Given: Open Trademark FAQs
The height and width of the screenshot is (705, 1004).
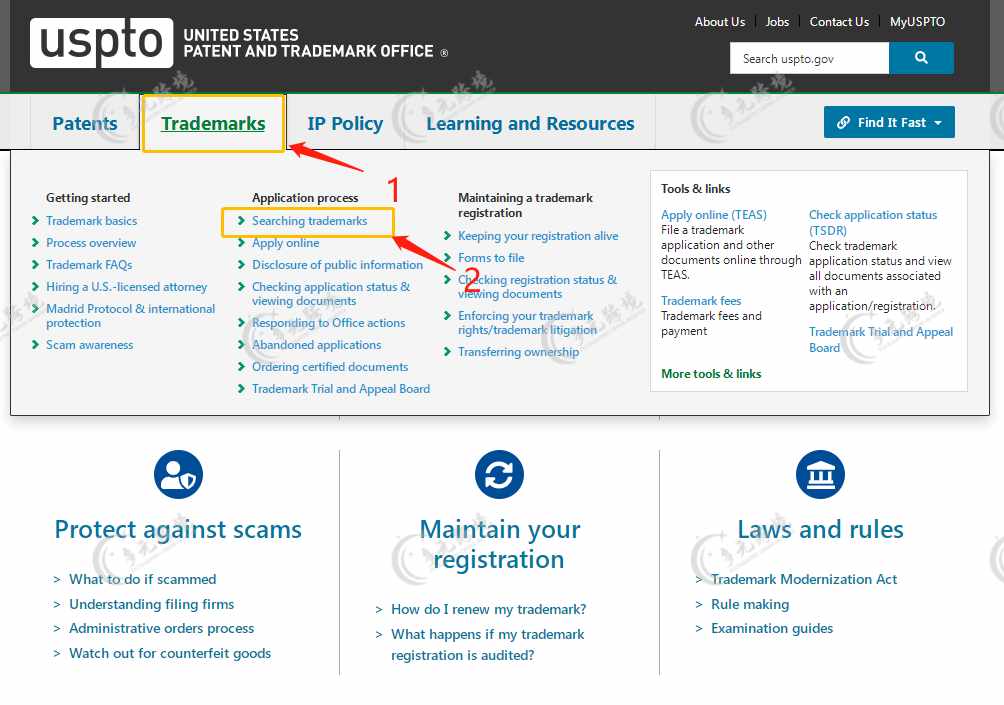Looking at the screenshot, I should 89,264.
